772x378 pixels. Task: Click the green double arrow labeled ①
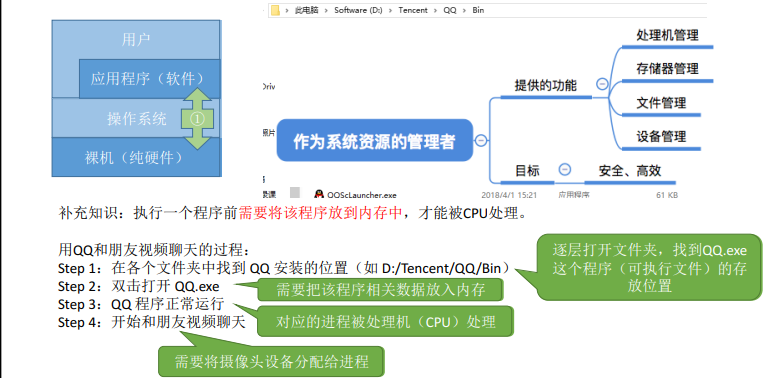[197, 119]
